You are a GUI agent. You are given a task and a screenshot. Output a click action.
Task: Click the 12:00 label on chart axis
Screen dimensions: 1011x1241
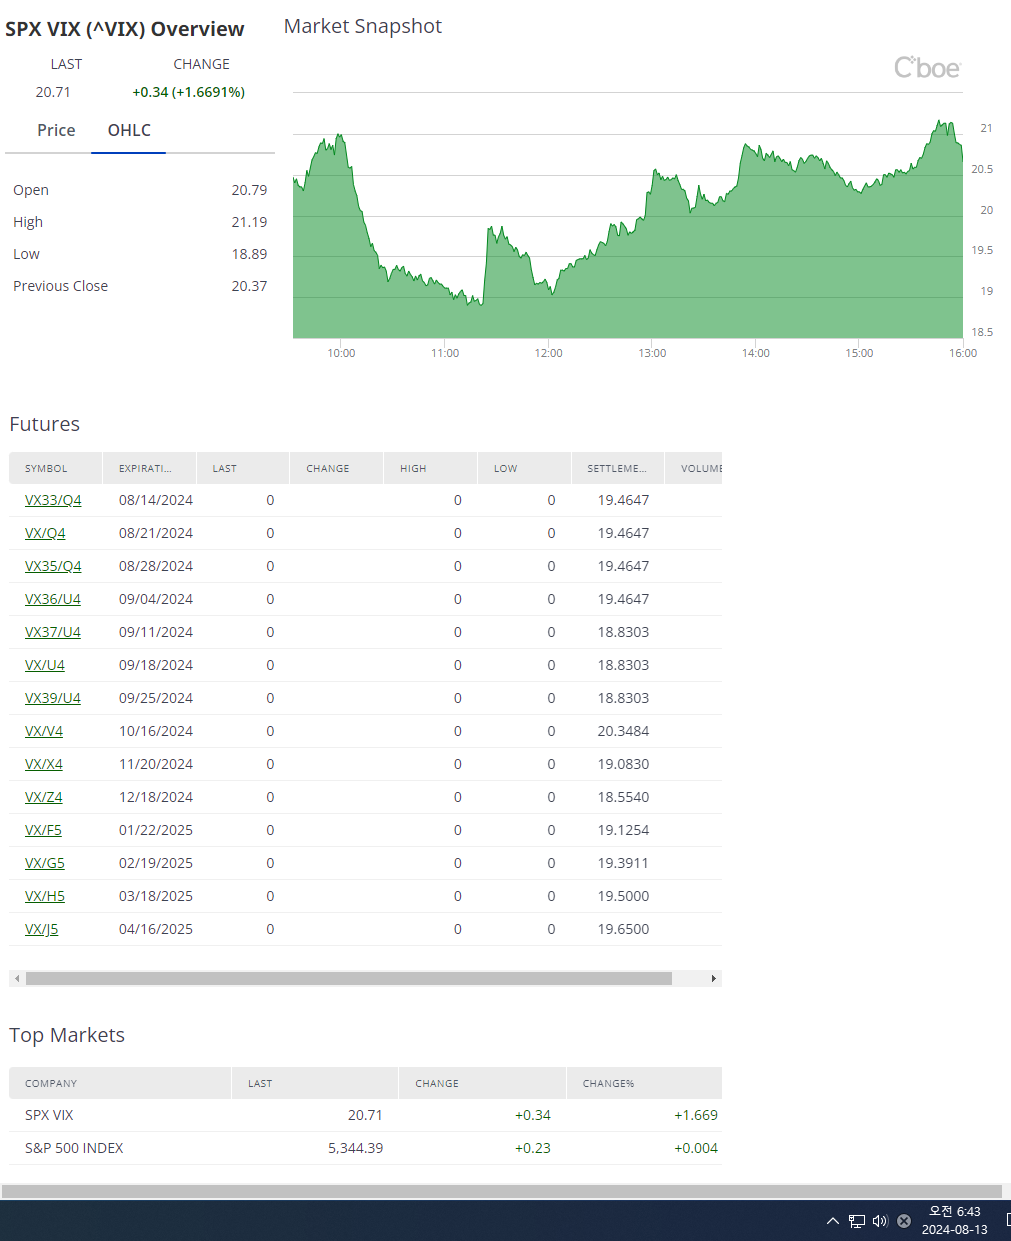tap(548, 353)
